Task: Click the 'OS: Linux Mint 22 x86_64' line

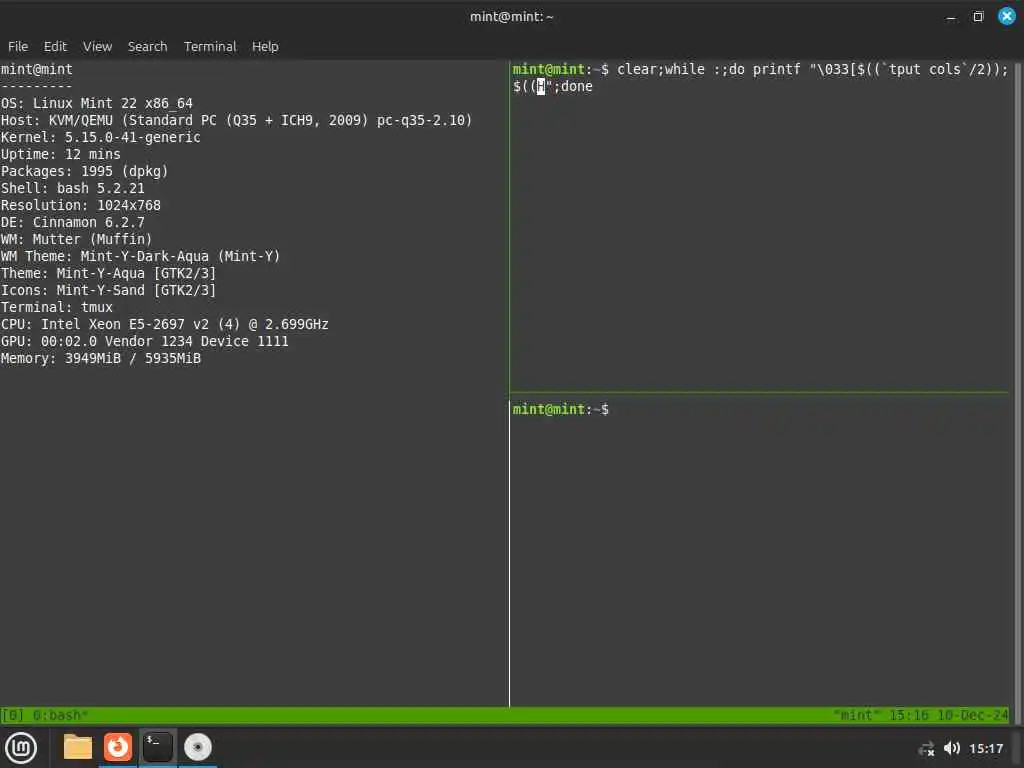Action: coord(97,103)
